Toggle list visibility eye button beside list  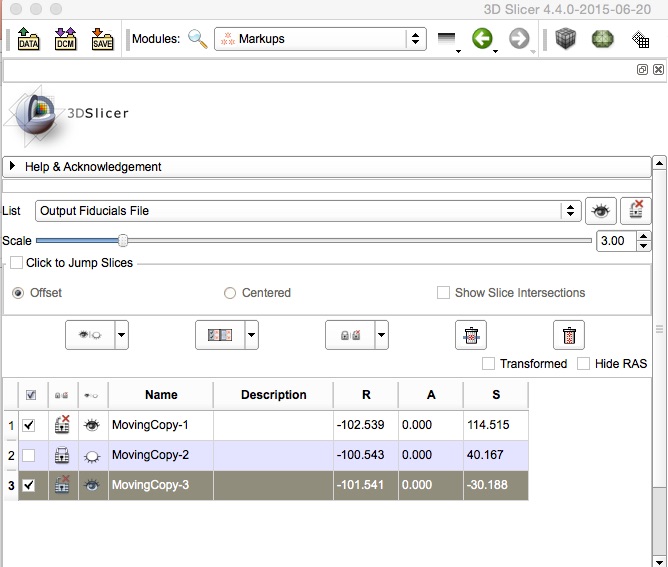pyautogui.click(x=600, y=211)
